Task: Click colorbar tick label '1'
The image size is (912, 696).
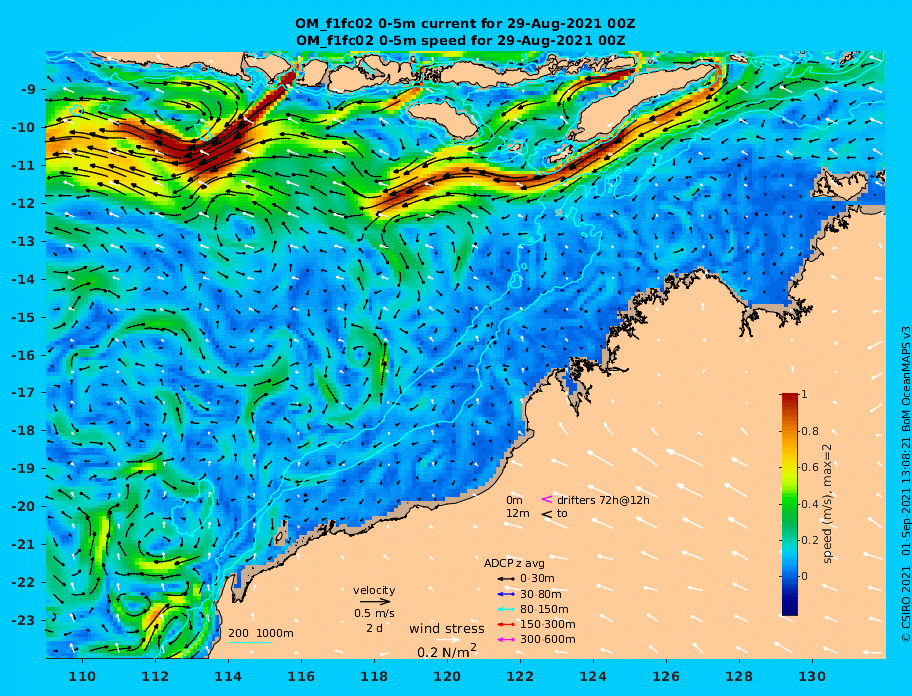Action: (x=804, y=395)
